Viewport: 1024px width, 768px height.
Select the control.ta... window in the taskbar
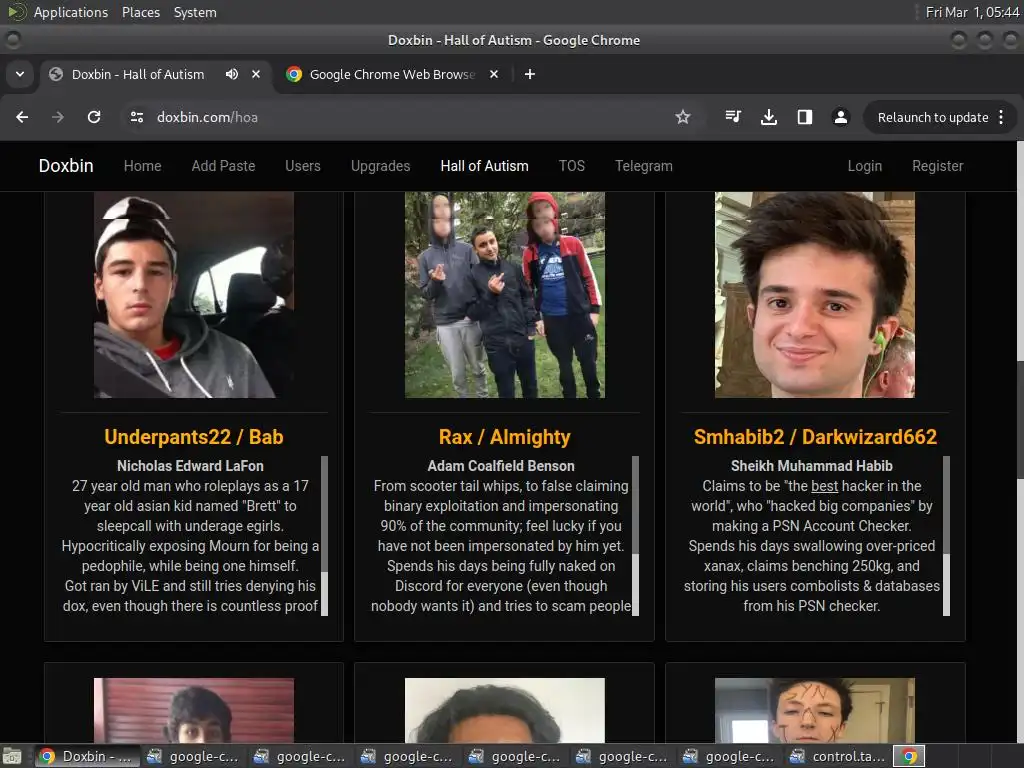839,756
